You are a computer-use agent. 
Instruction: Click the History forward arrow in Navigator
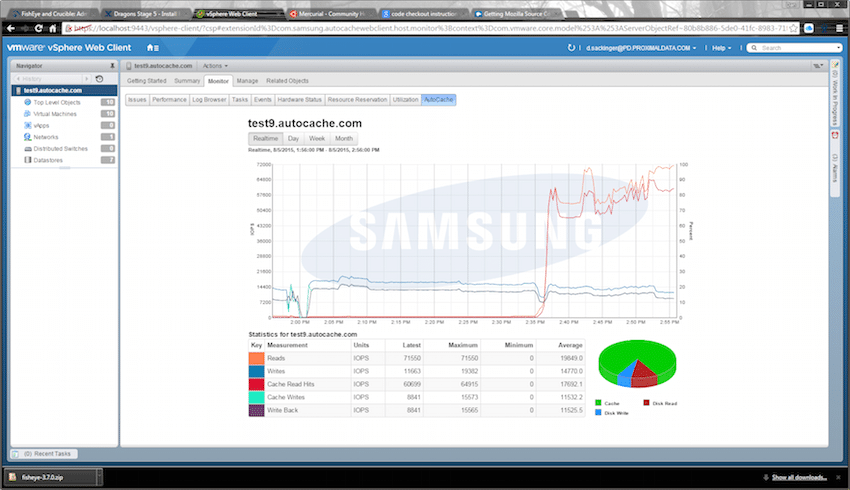[86, 79]
